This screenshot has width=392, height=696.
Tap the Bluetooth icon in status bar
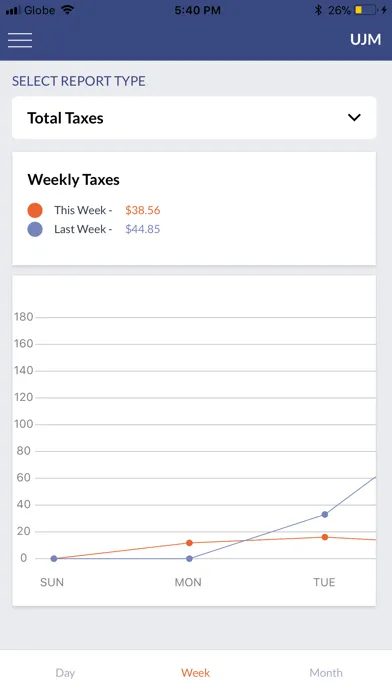318,10
